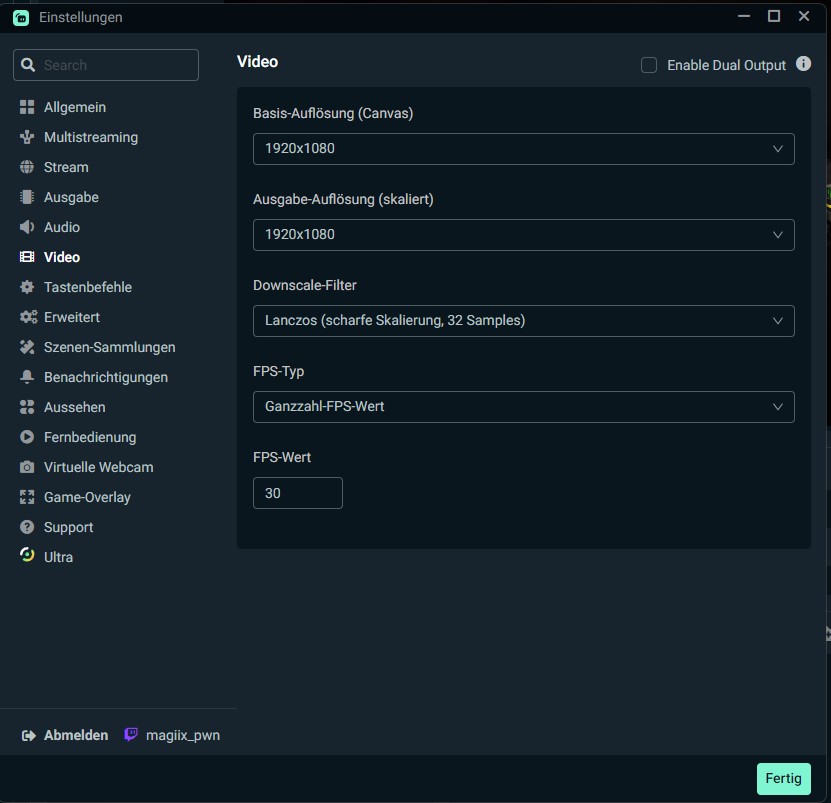This screenshot has height=803, width=831.
Task: Click the Tastenbefehle gear icon
Action: click(x=27, y=287)
